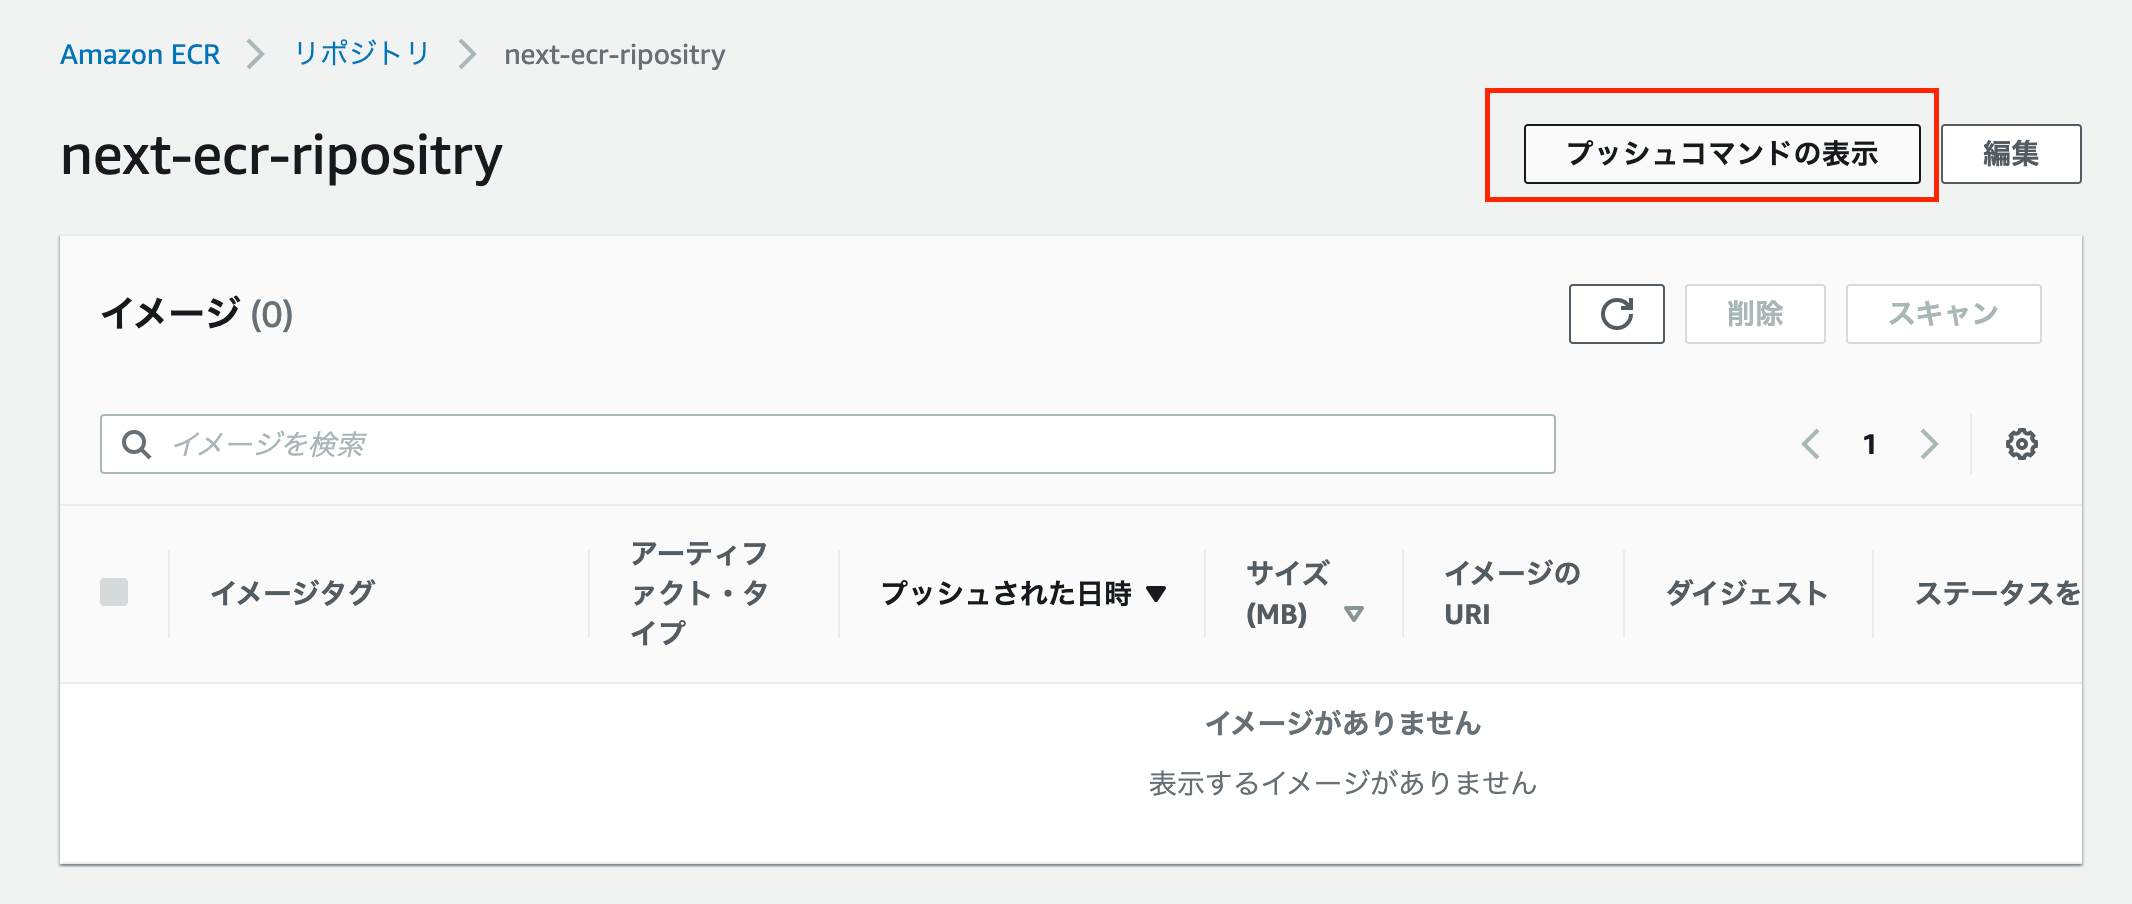
Task: Toggle the select-all checkbox in table header
Action: (x=113, y=592)
